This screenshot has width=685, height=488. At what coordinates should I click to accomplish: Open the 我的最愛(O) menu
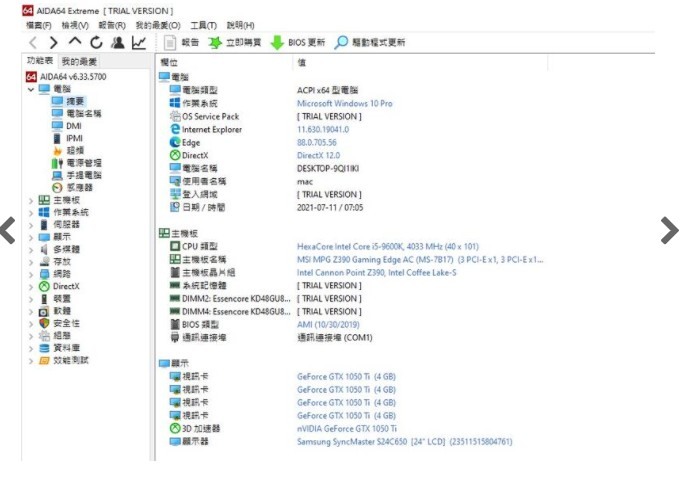click(x=158, y=25)
